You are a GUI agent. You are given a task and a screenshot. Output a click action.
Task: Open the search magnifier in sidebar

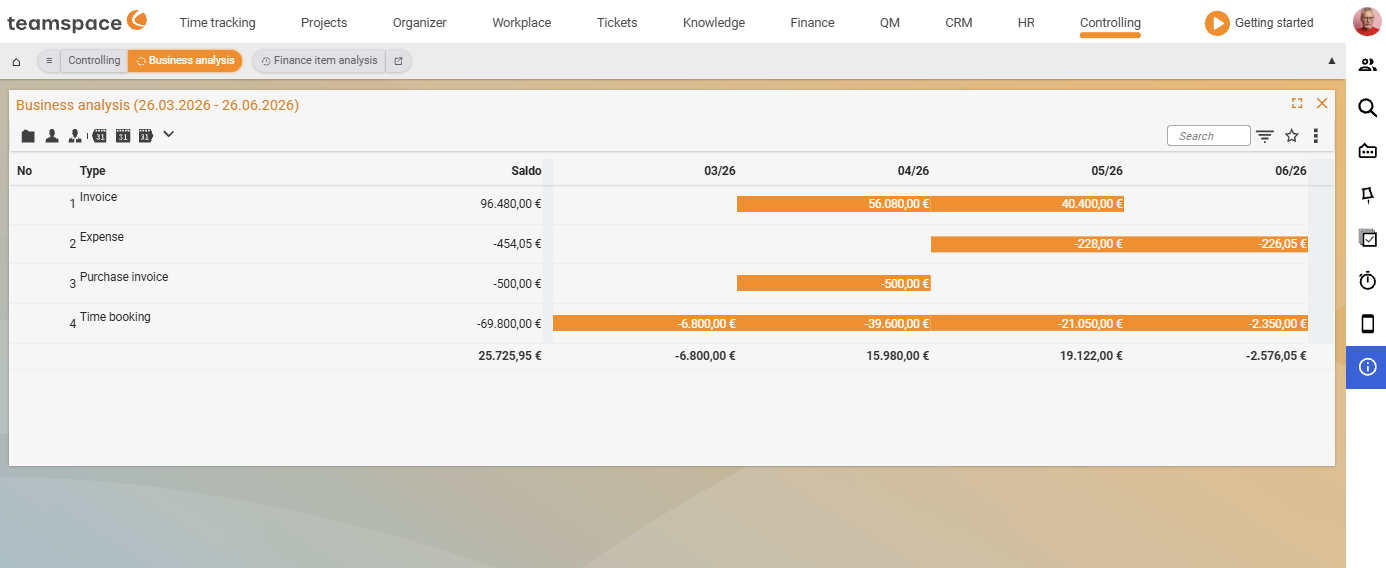point(1368,108)
